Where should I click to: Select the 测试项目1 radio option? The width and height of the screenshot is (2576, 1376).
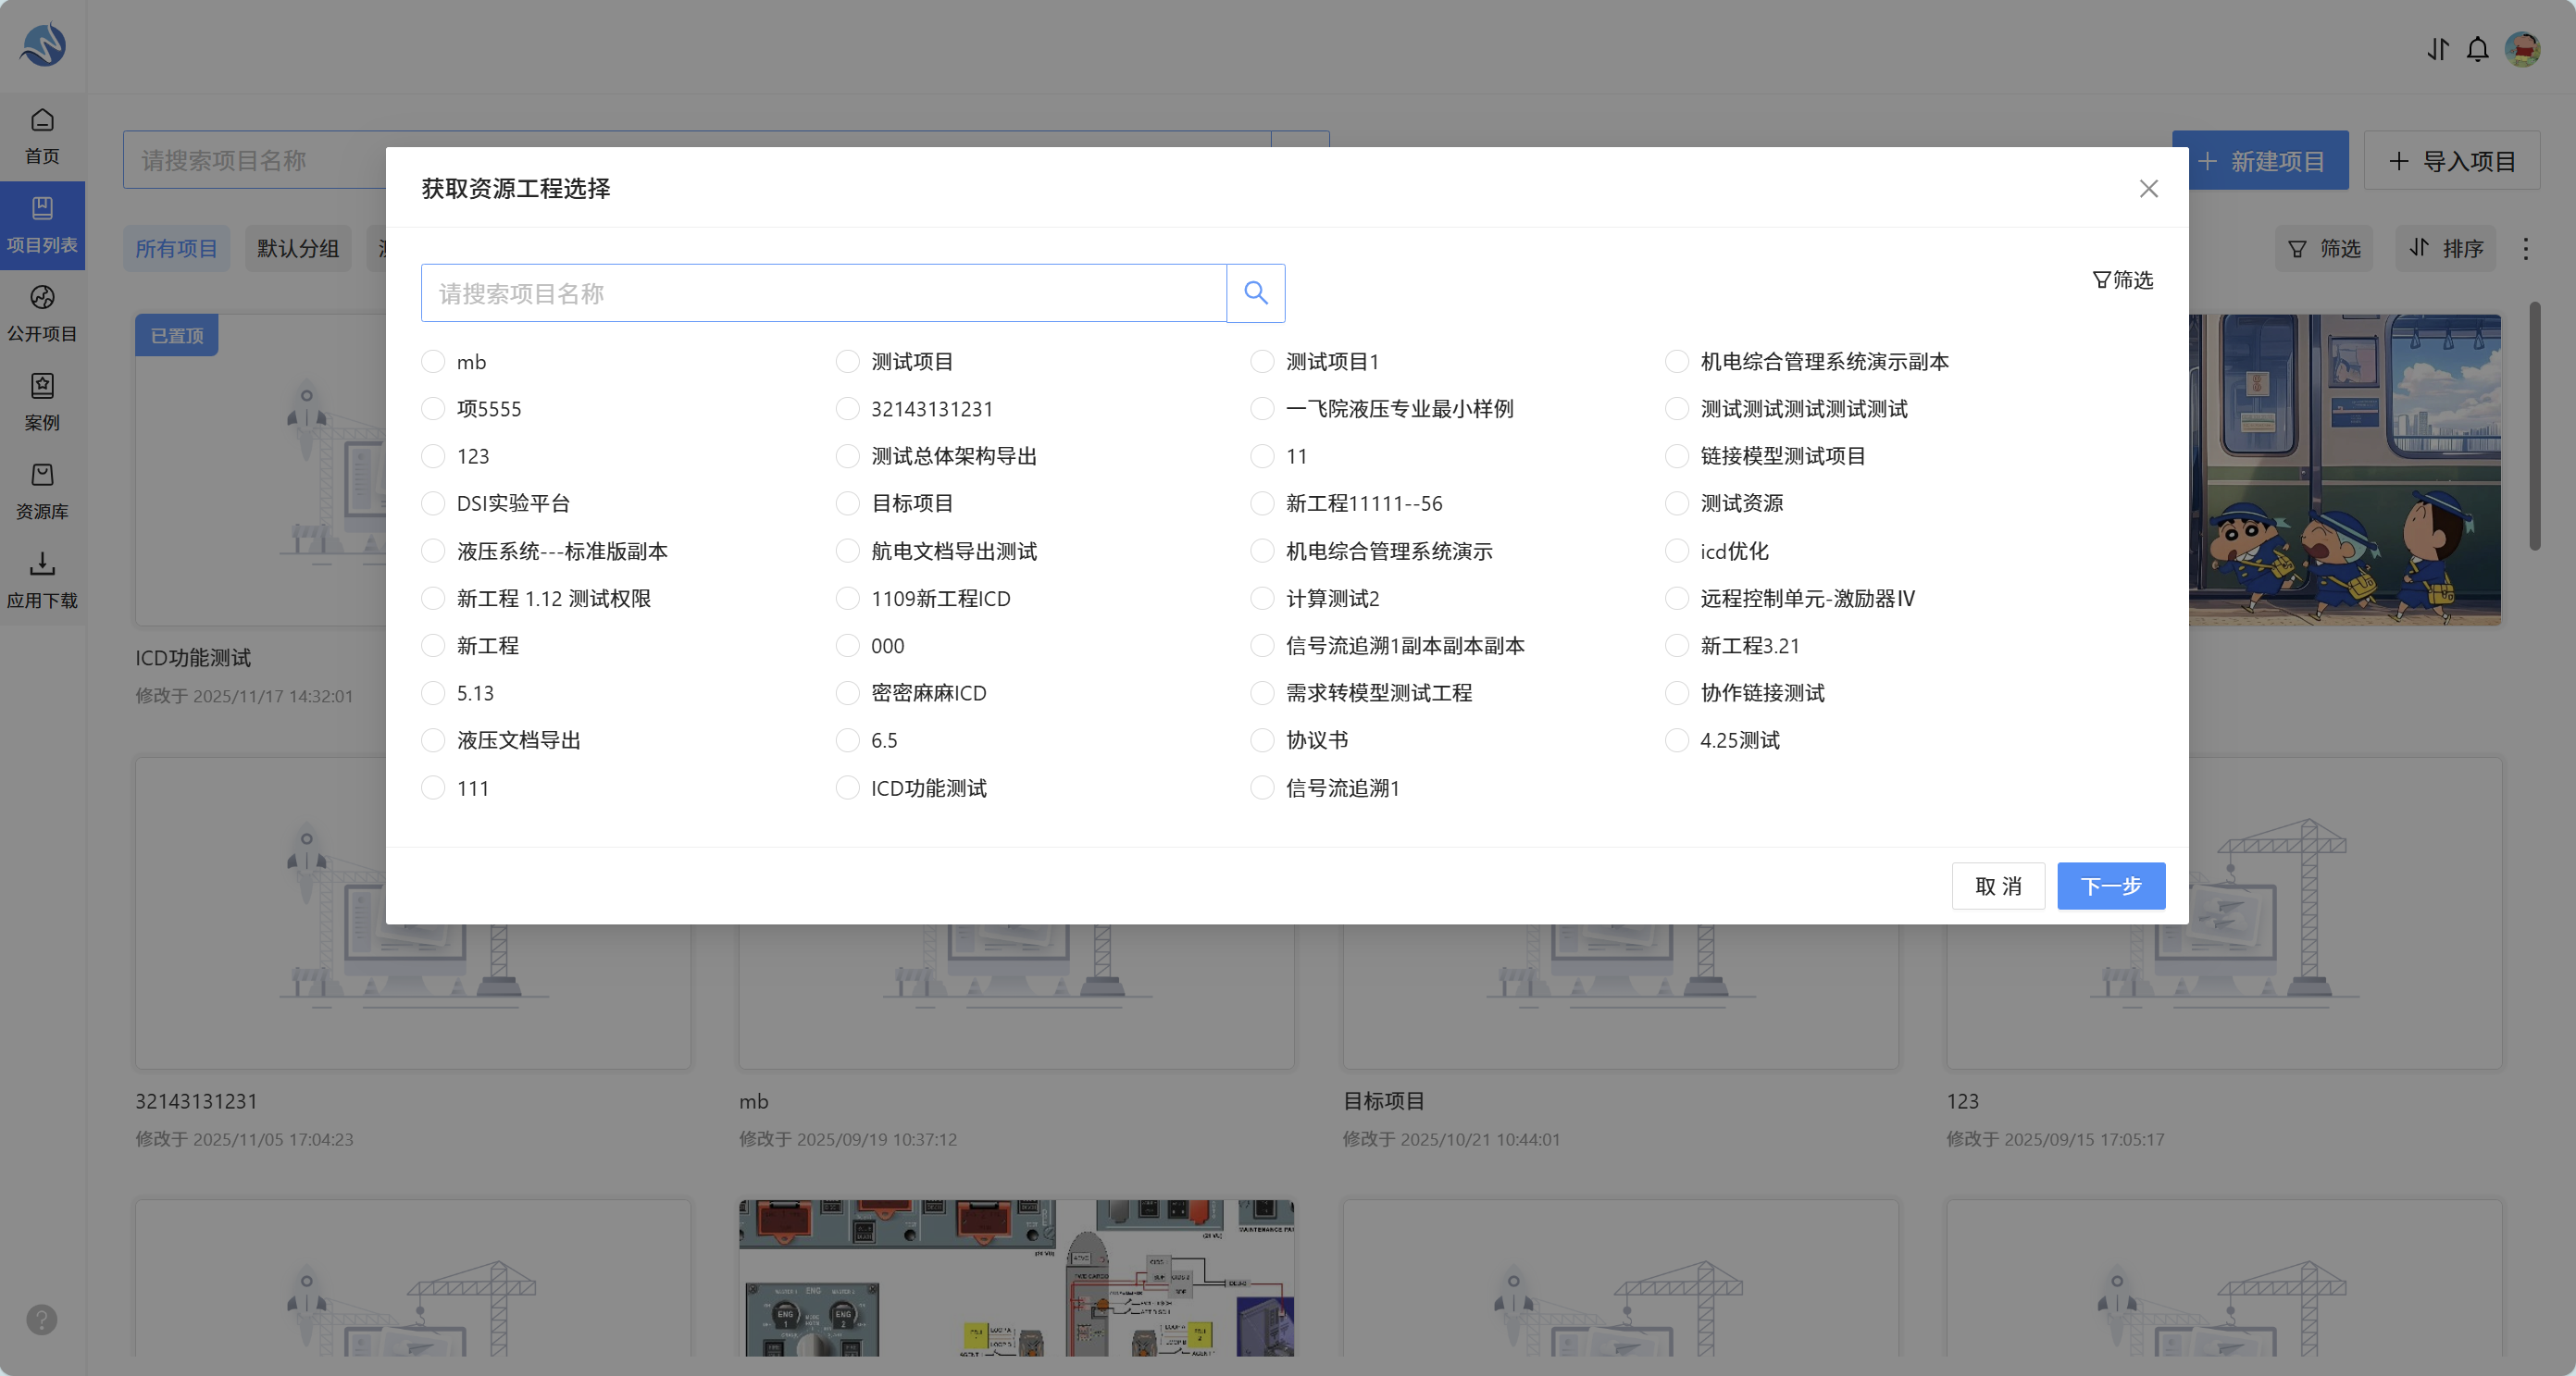[x=1263, y=361]
